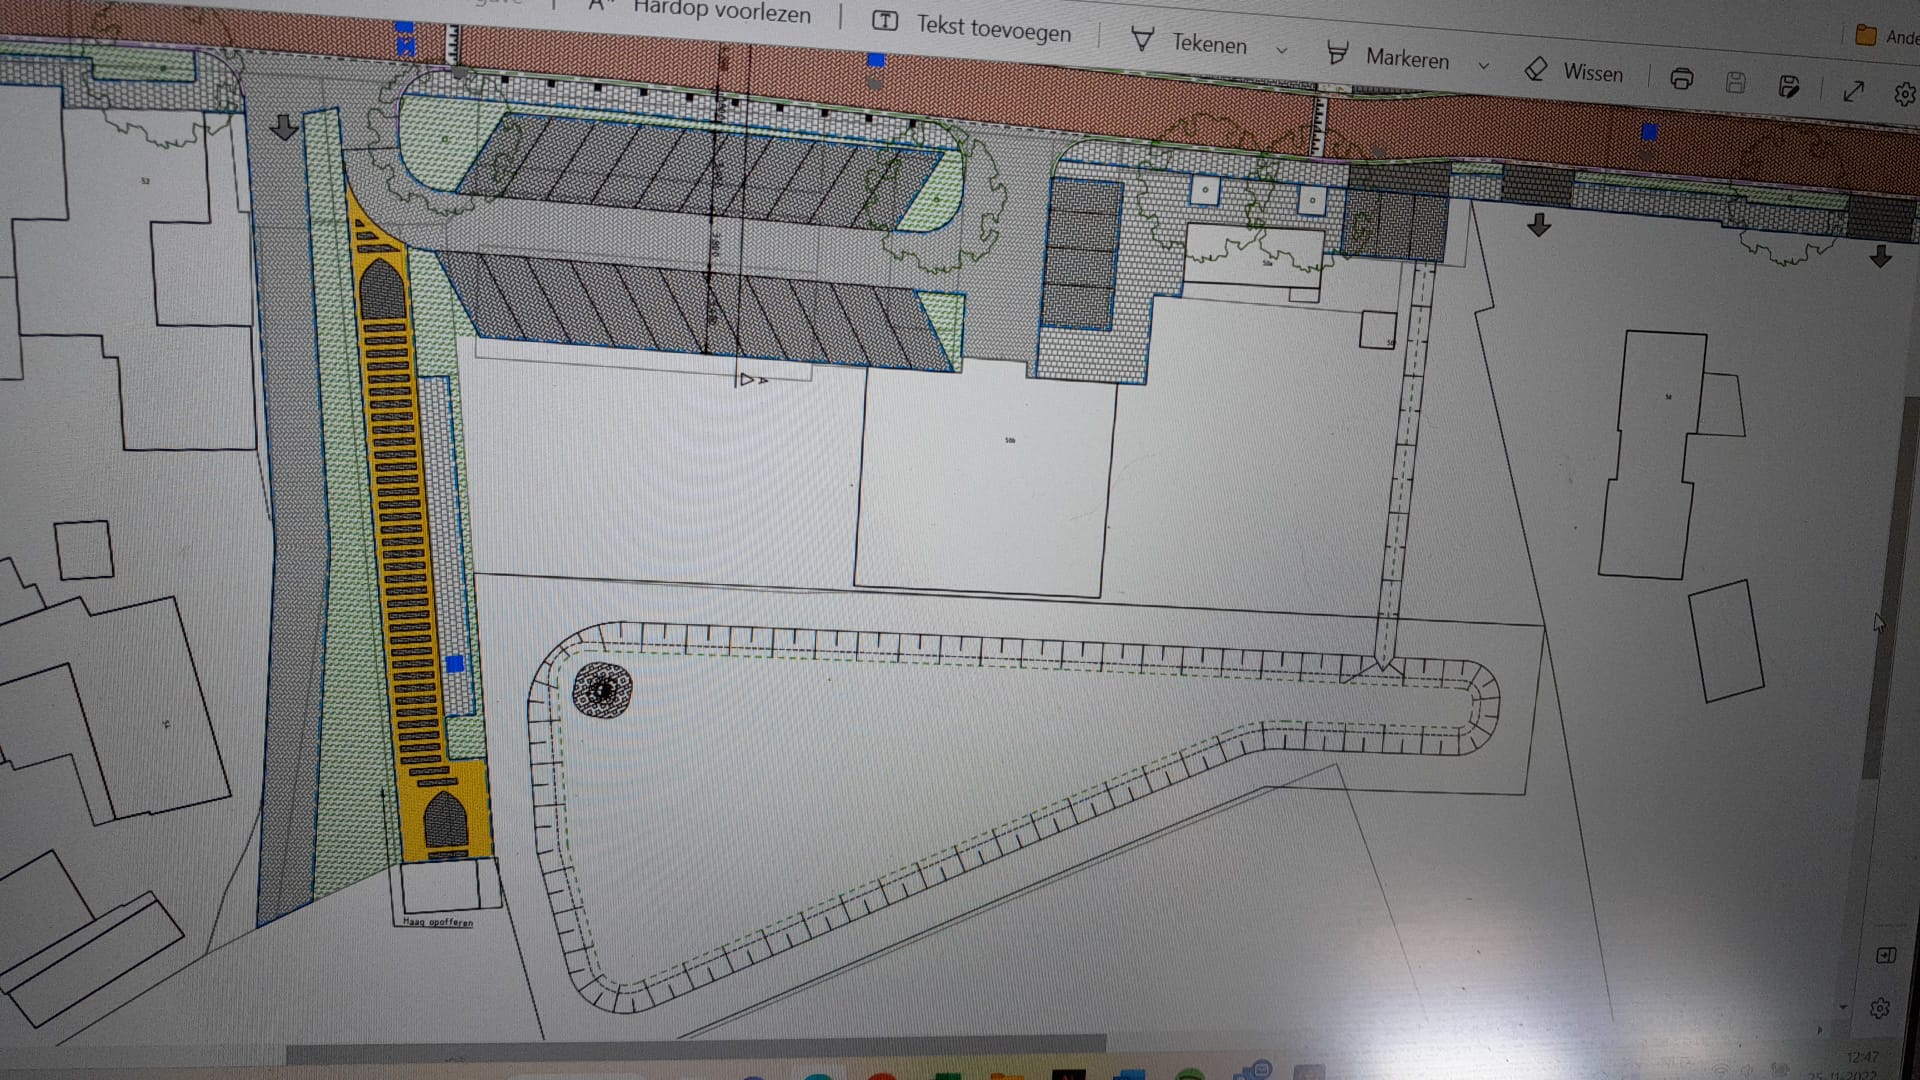The height and width of the screenshot is (1080, 1920).
Task: Click the print icon in toolbar
Action: [x=1682, y=79]
